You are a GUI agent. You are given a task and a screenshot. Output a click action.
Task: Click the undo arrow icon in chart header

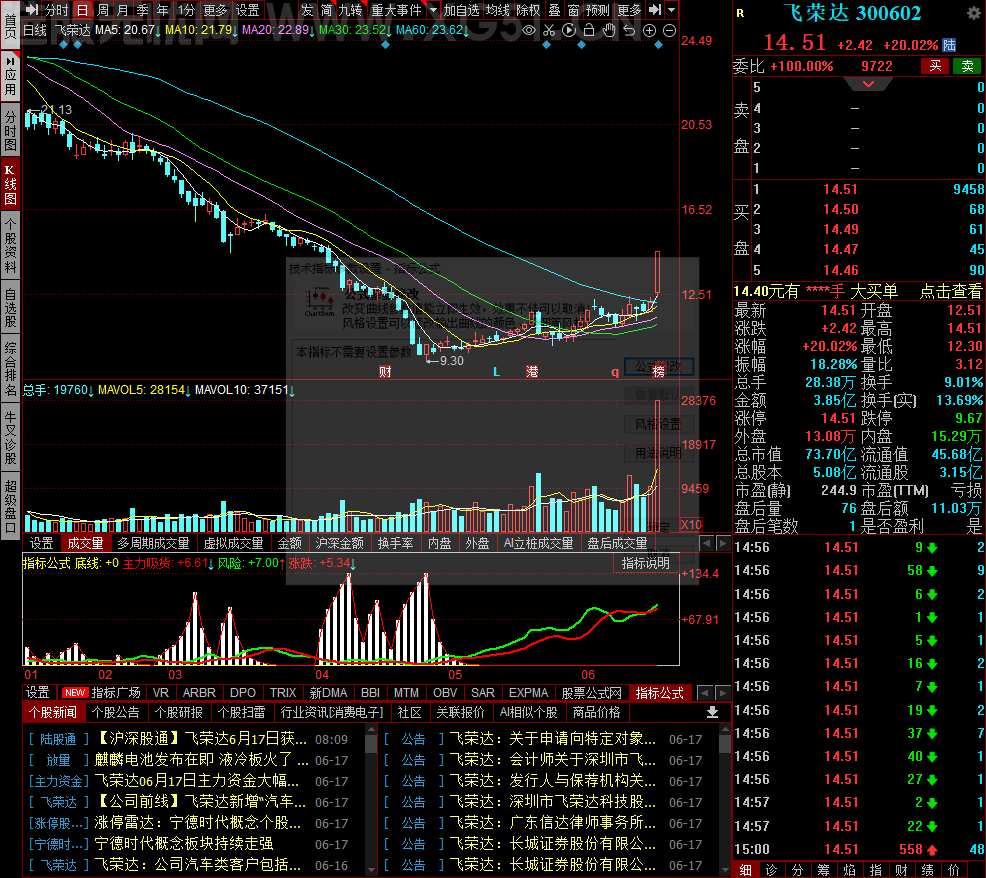coord(629,30)
